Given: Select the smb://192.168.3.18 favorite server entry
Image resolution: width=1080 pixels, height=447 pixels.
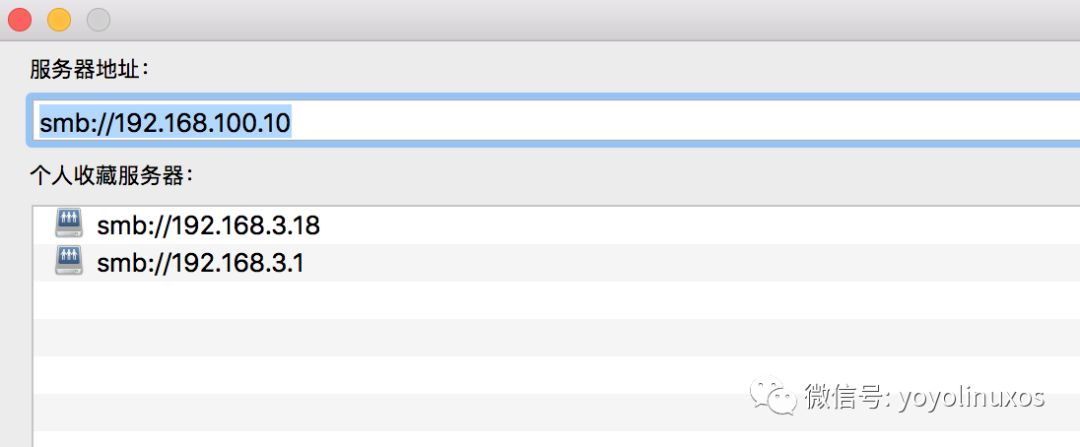Looking at the screenshot, I should [557, 225].
